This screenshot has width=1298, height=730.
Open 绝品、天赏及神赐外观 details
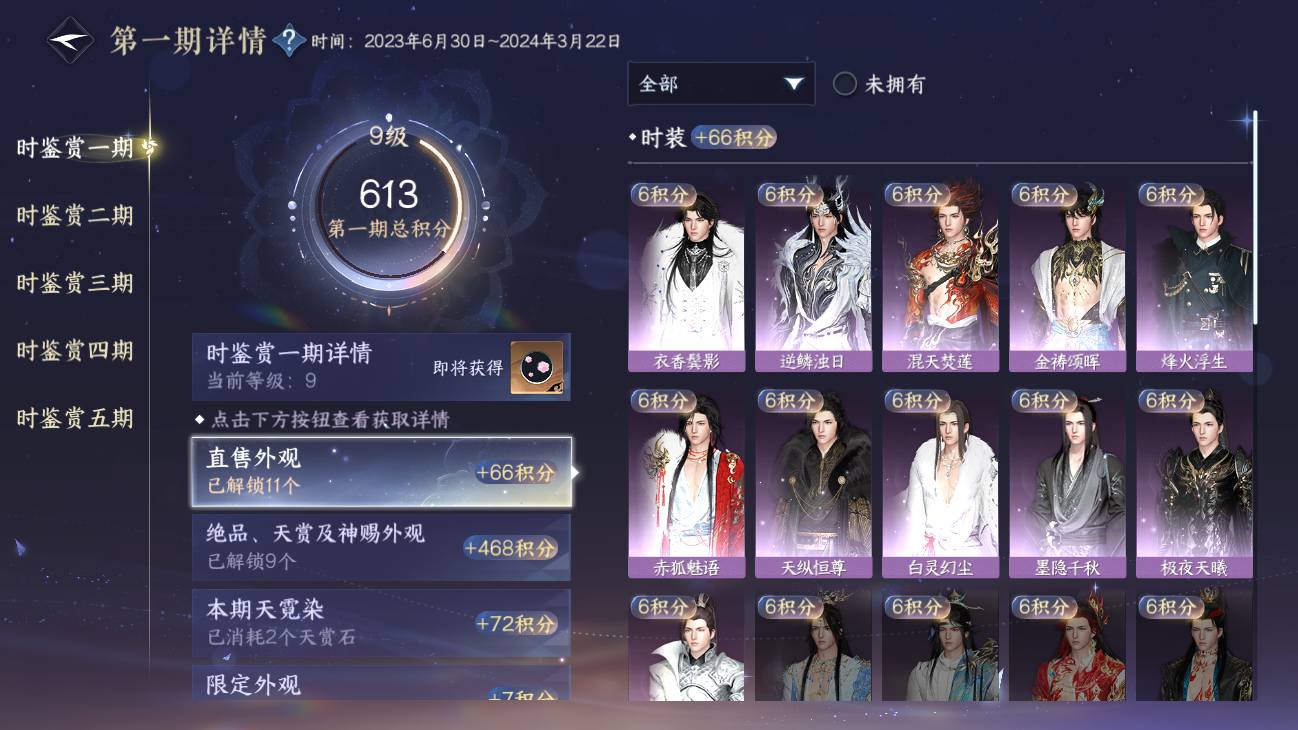click(382, 546)
